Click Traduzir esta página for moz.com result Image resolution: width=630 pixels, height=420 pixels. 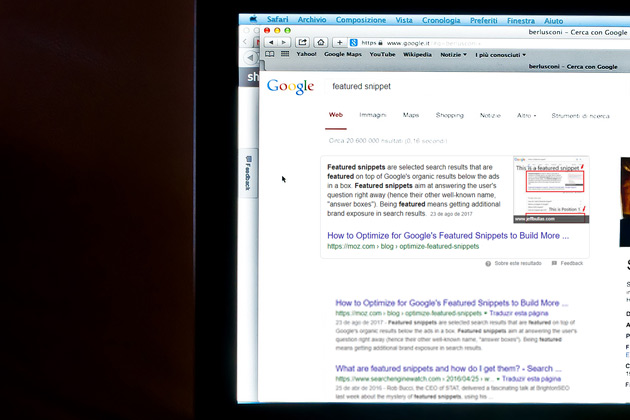click(x=519, y=313)
